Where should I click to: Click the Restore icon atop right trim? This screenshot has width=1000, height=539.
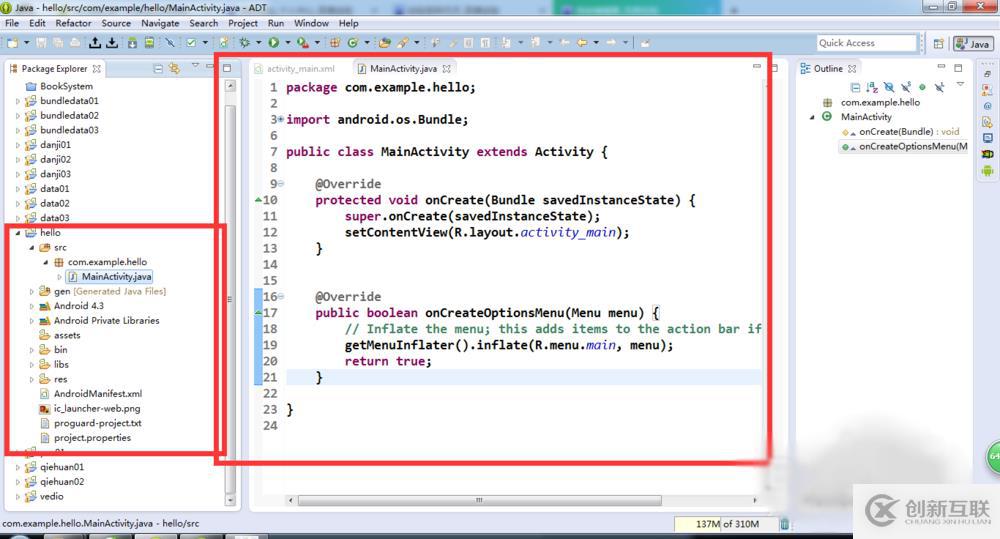click(x=987, y=74)
